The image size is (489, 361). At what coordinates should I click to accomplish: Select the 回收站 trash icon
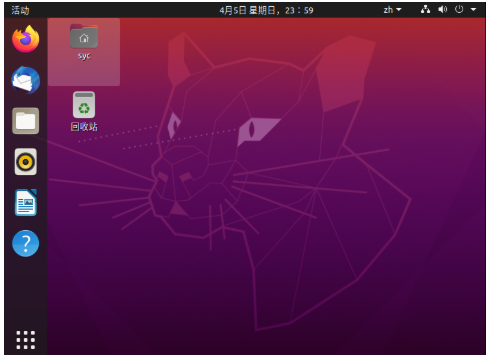coord(84,105)
